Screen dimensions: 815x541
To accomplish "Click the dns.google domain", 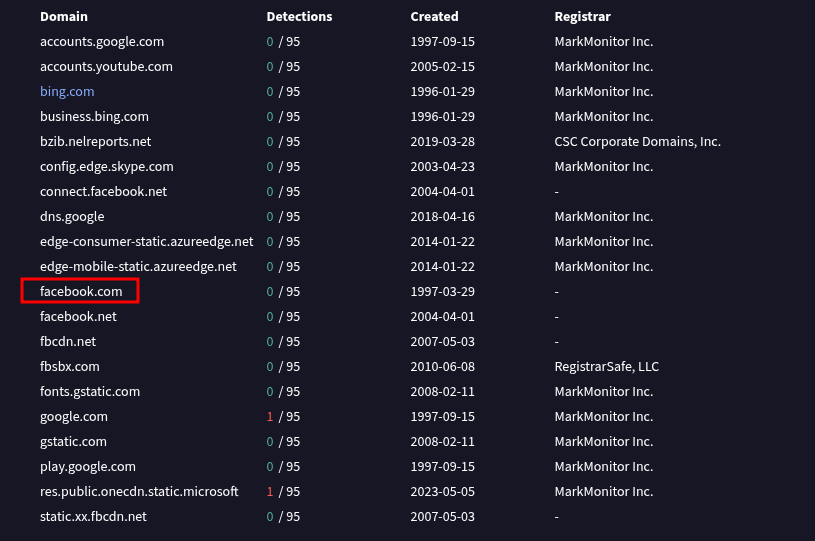I will click(x=72, y=216).
